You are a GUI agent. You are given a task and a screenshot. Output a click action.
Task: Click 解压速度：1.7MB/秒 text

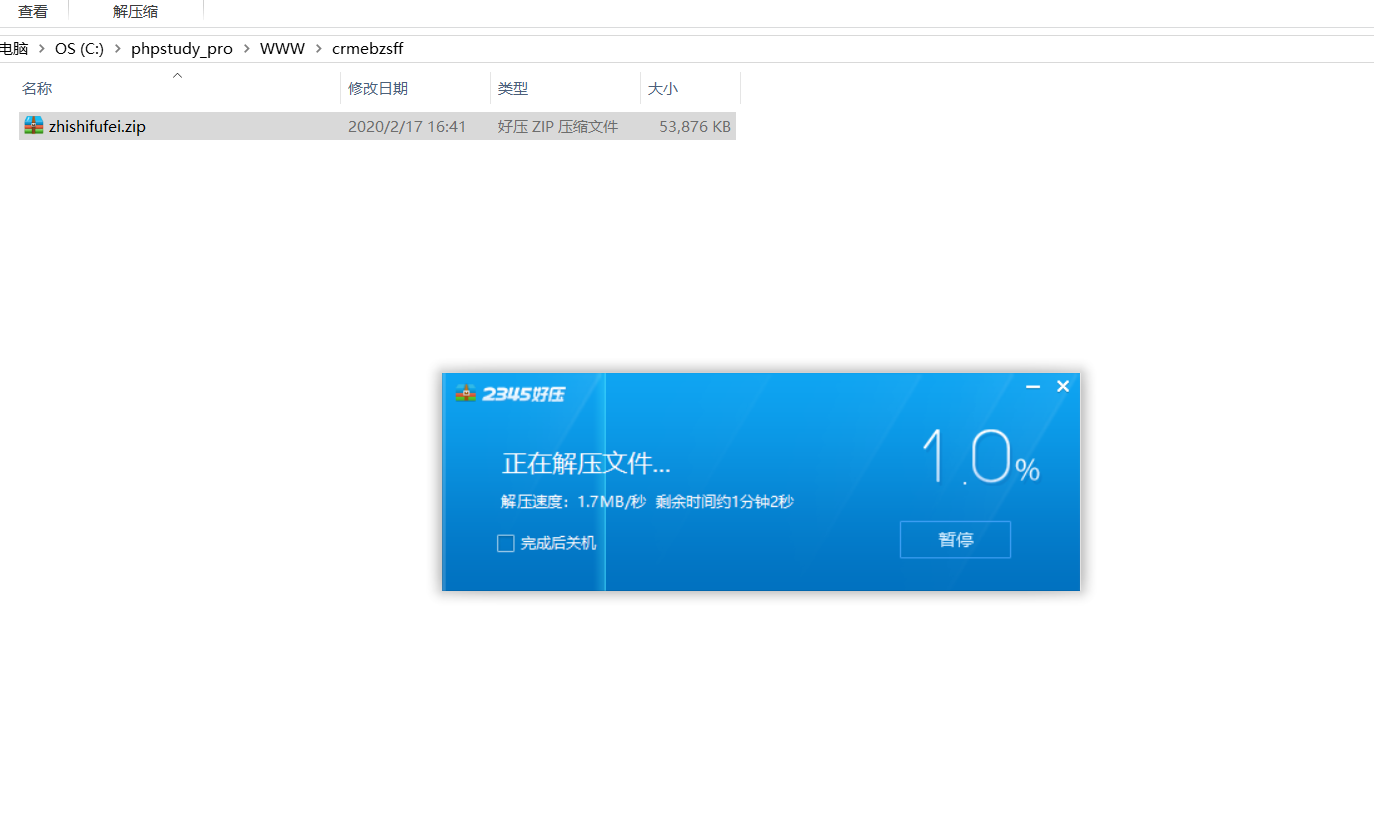(x=574, y=502)
